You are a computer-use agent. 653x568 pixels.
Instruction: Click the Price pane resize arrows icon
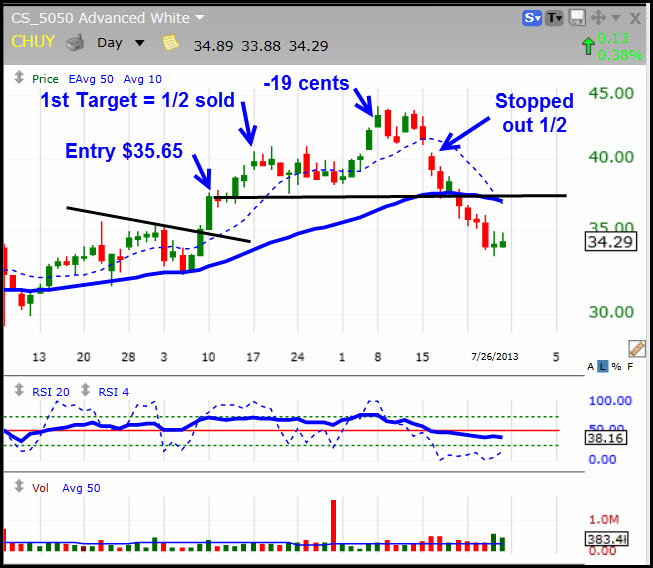(19, 77)
